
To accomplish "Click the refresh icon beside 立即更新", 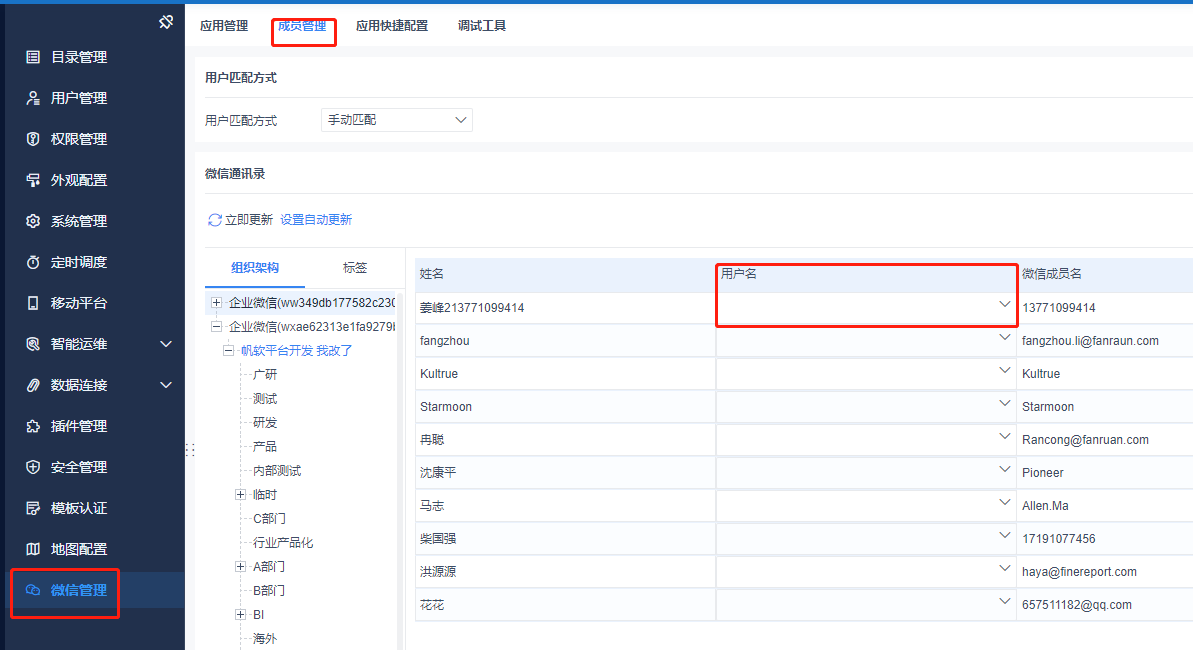I will pos(215,220).
